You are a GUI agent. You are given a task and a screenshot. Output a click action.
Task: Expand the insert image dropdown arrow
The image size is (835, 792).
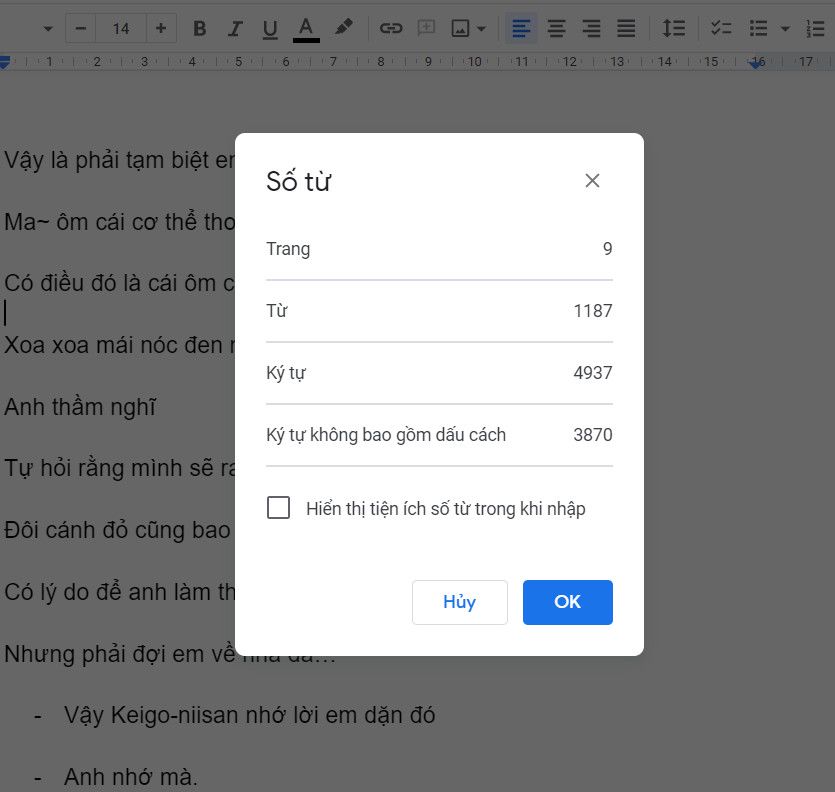click(x=481, y=29)
